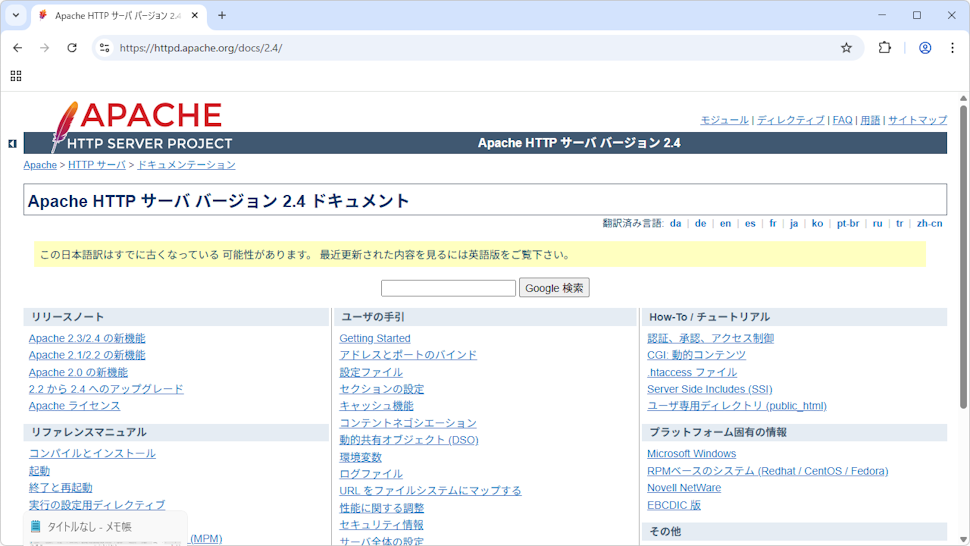970x546 pixels.
Task: Open the 起動 link
Action: tap(39, 471)
